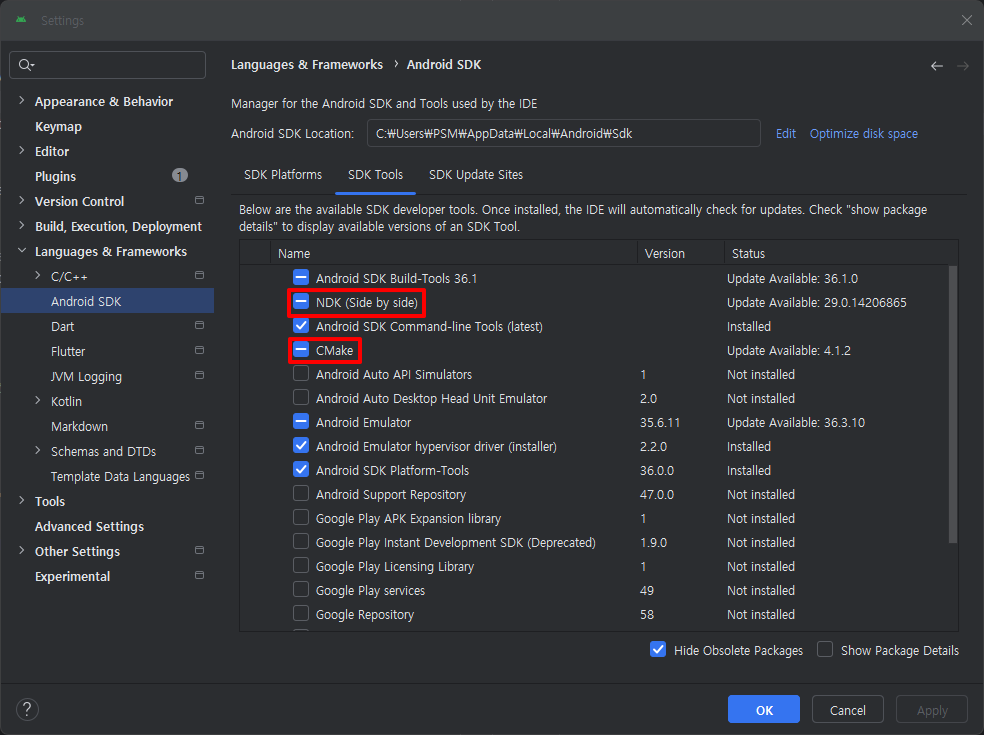
Task: Click the Languages & Frameworks breadcrumb
Action: coord(307,65)
